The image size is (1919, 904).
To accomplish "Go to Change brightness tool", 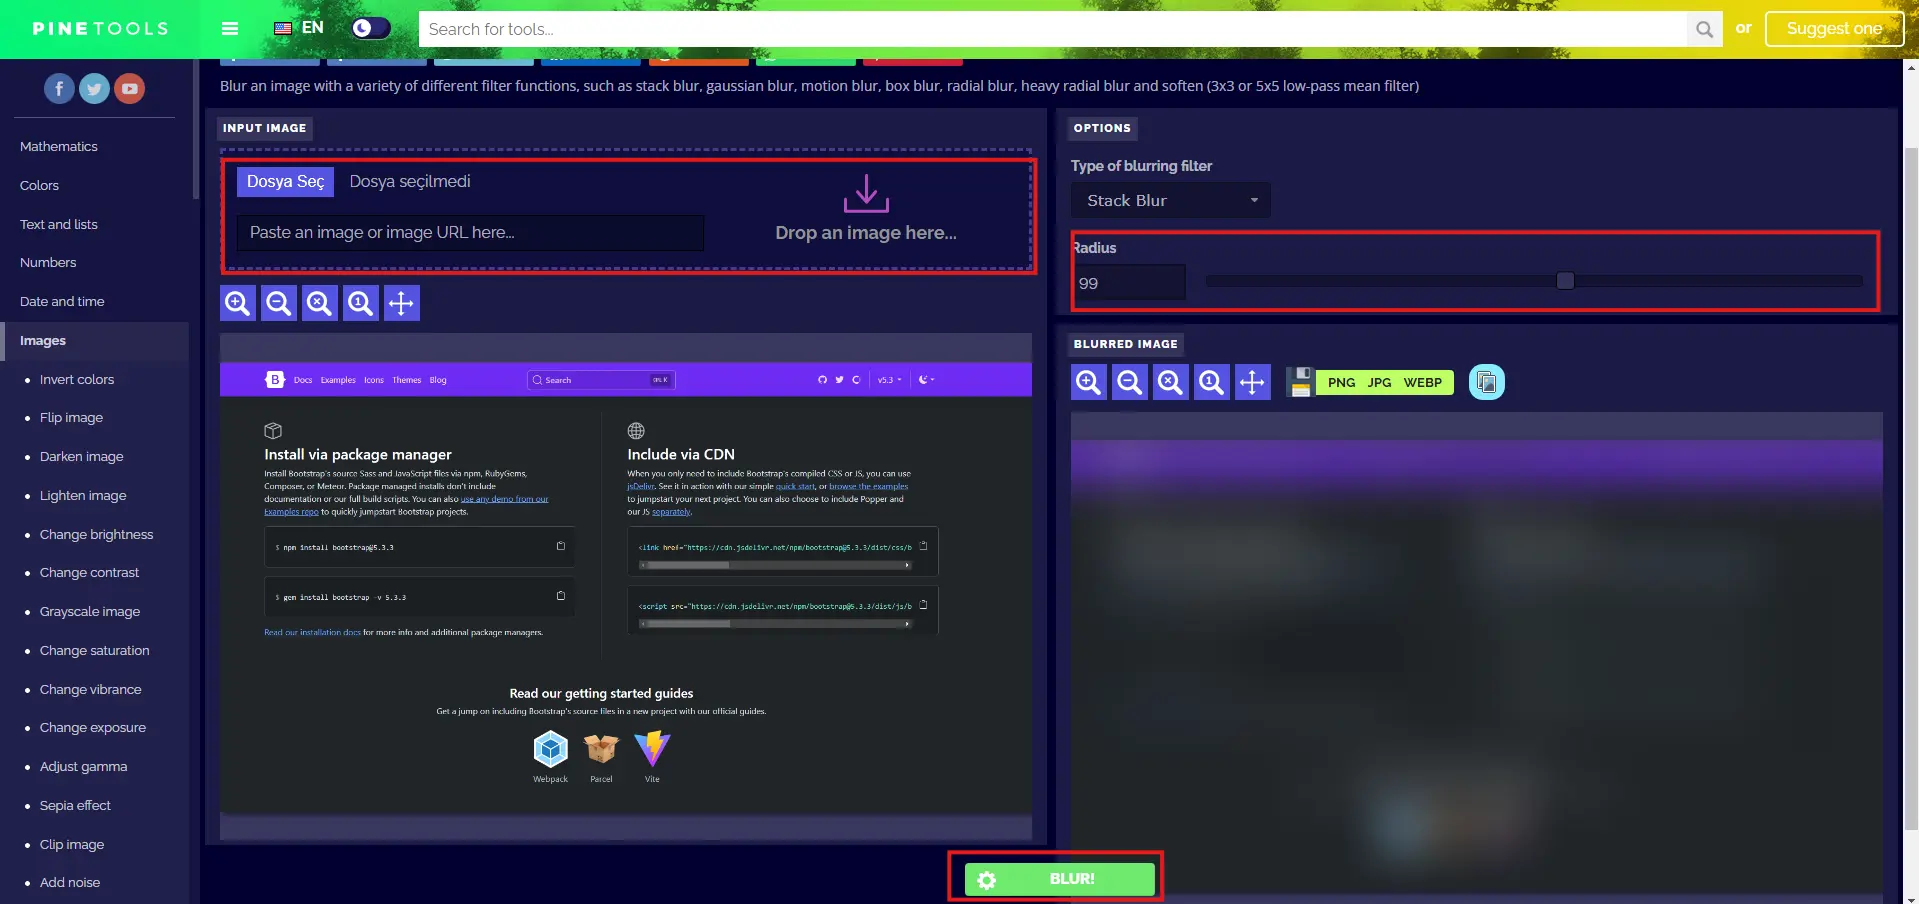I will pos(97,534).
